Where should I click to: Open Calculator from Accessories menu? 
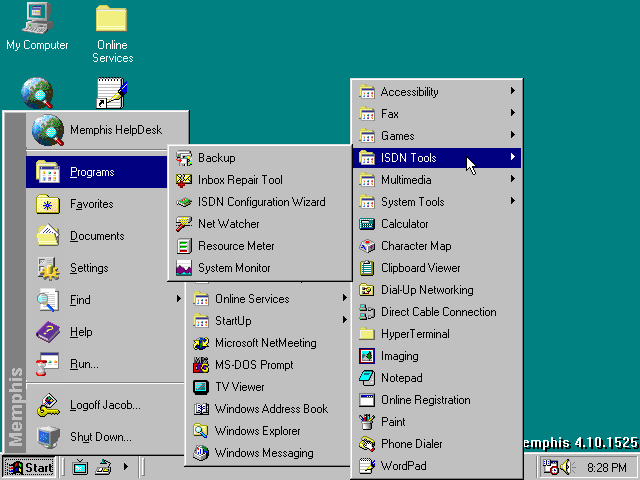pyautogui.click(x=437, y=224)
